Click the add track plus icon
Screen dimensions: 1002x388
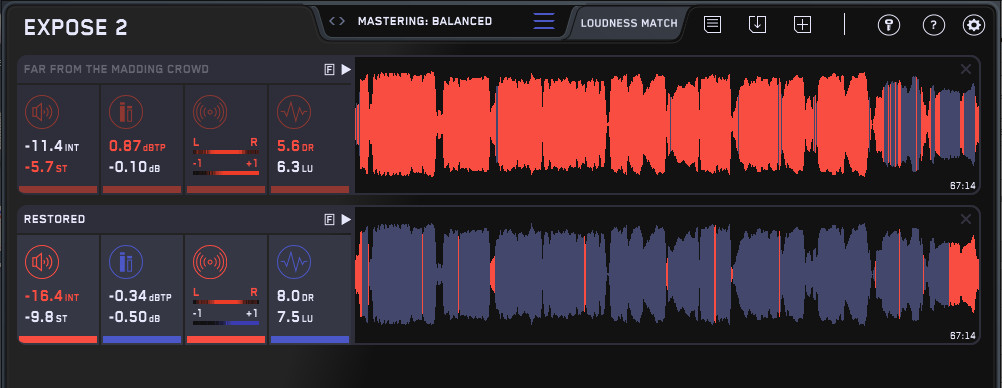click(x=802, y=25)
